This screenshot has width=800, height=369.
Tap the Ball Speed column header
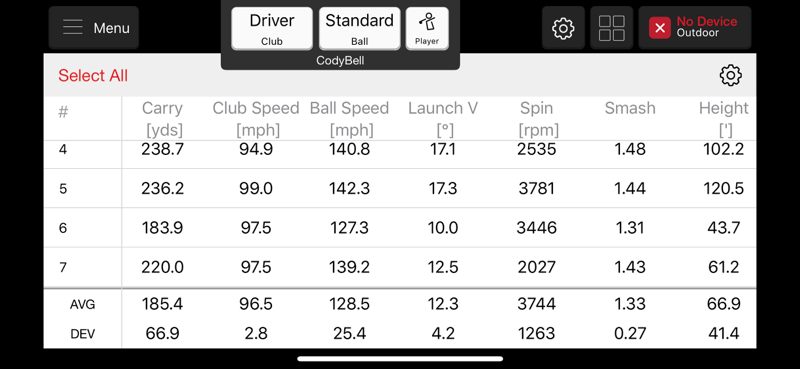click(349, 119)
